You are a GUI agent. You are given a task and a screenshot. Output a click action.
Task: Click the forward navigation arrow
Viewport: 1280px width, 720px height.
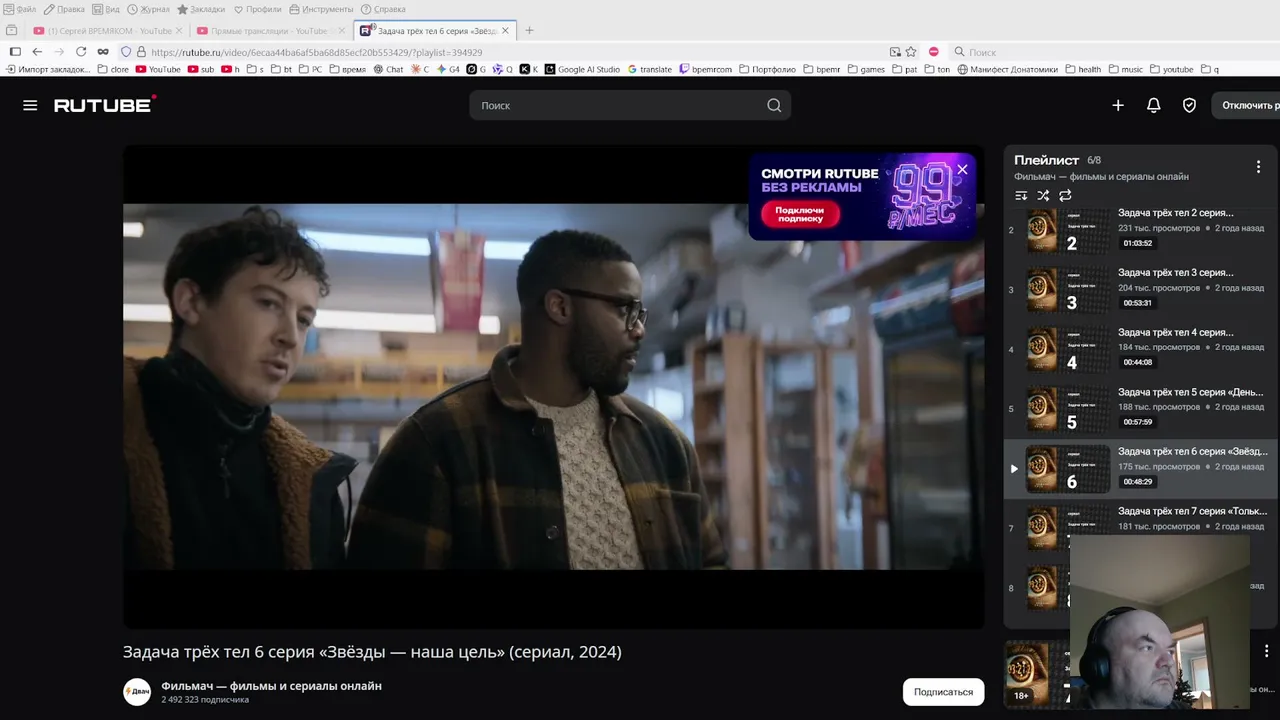coord(59,52)
